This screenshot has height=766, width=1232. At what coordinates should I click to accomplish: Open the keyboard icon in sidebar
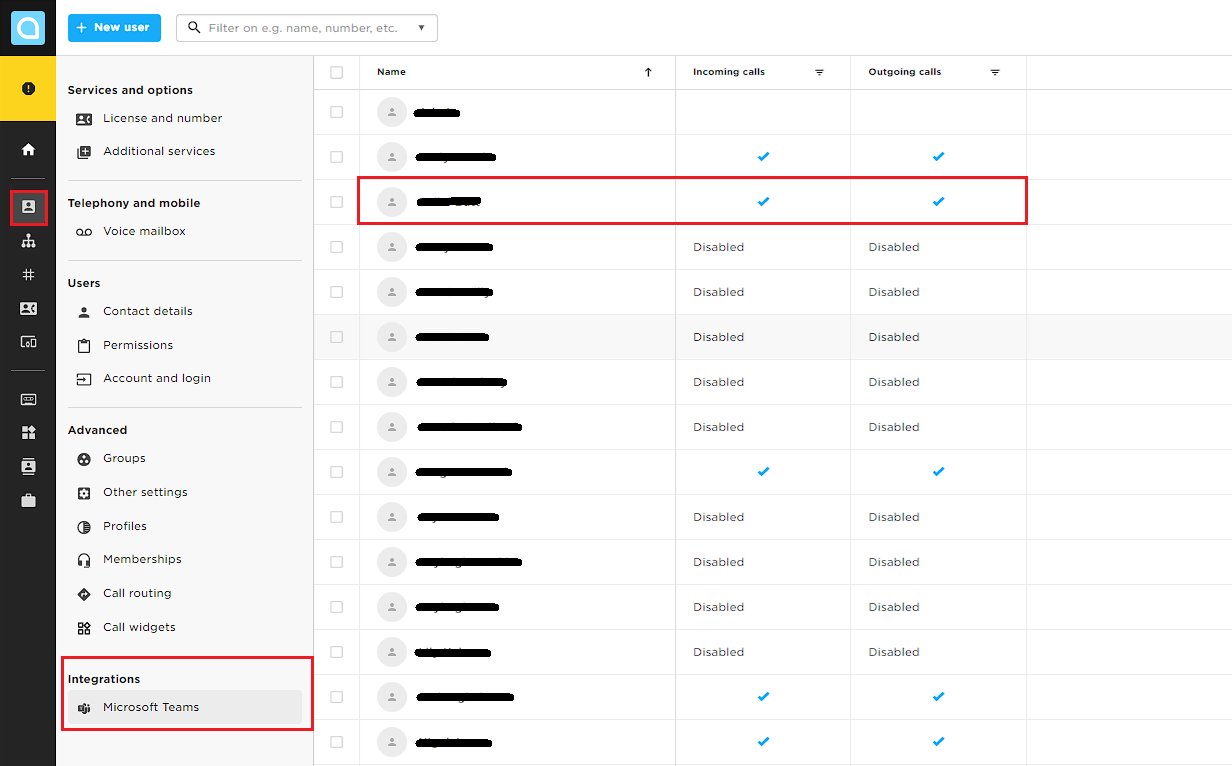28,399
